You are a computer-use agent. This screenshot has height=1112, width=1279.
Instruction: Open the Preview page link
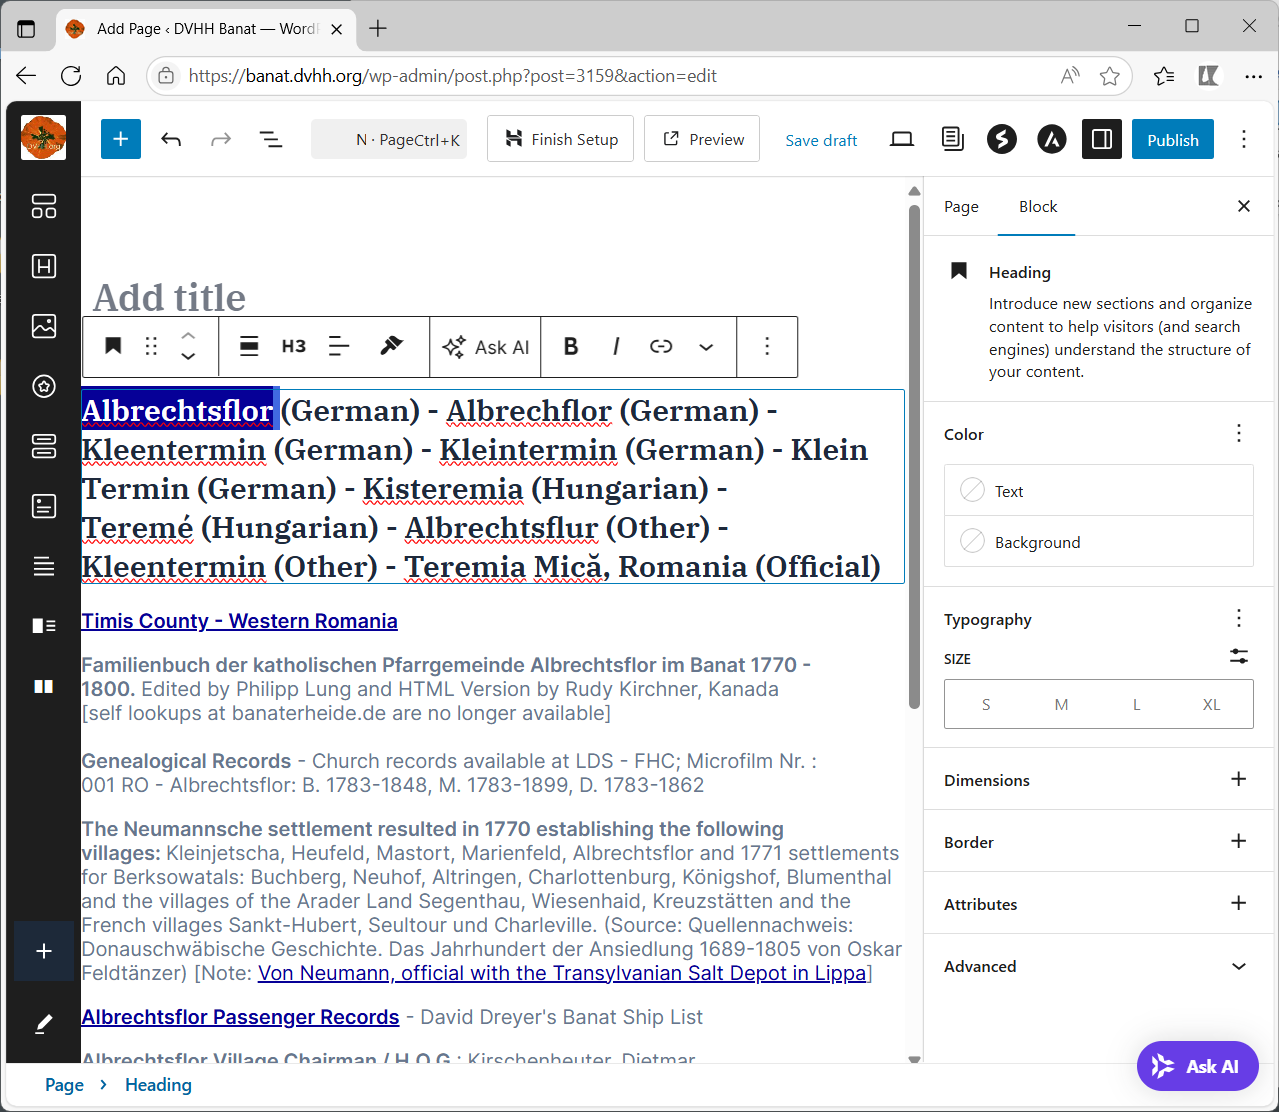[702, 139]
